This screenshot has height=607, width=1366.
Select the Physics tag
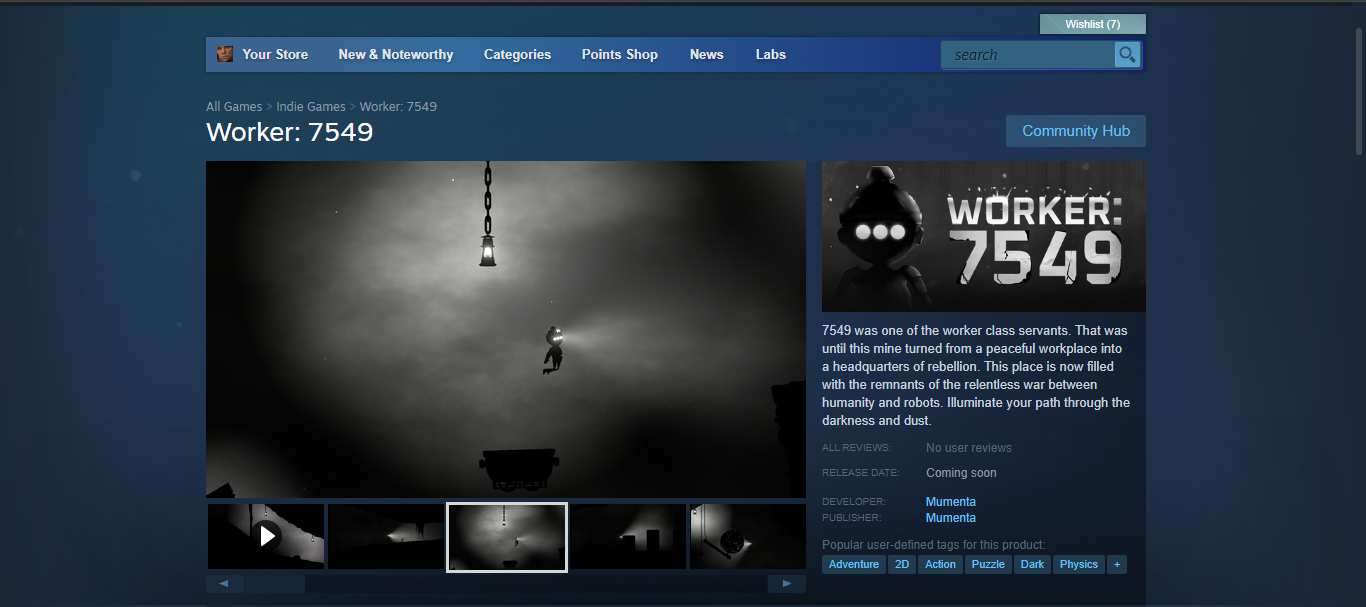tap(1079, 565)
